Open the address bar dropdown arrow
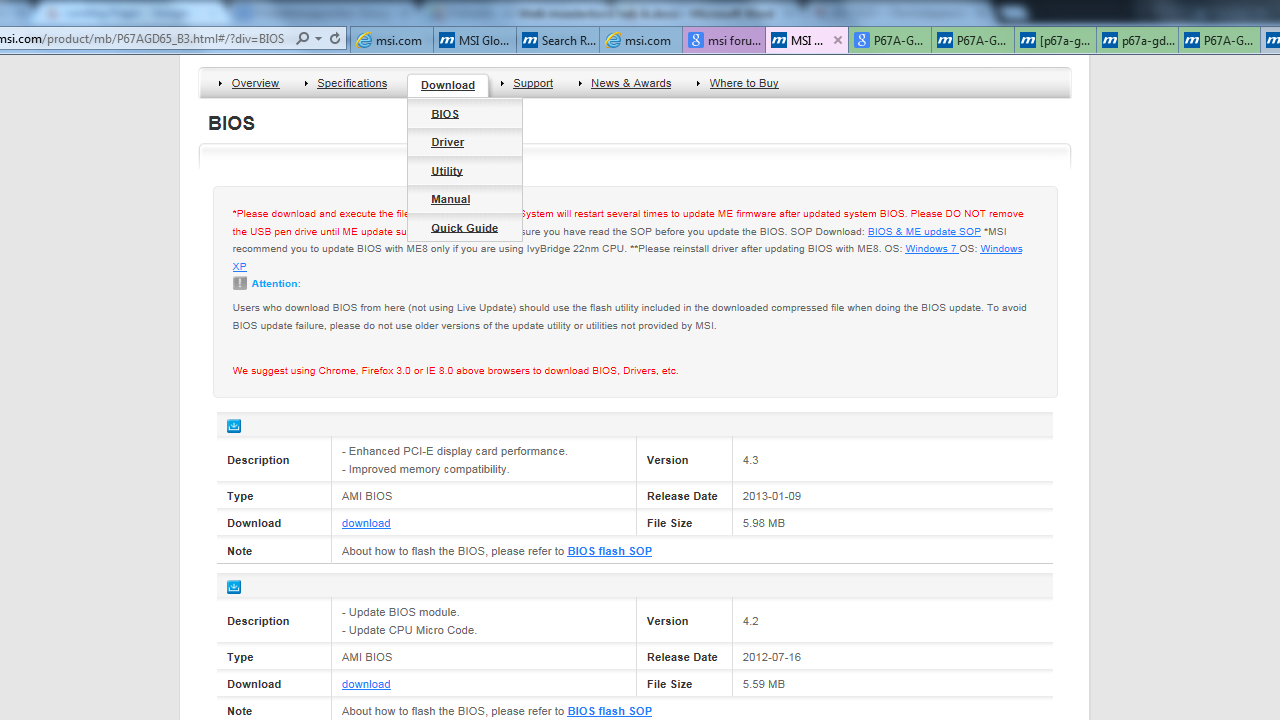 click(x=318, y=39)
